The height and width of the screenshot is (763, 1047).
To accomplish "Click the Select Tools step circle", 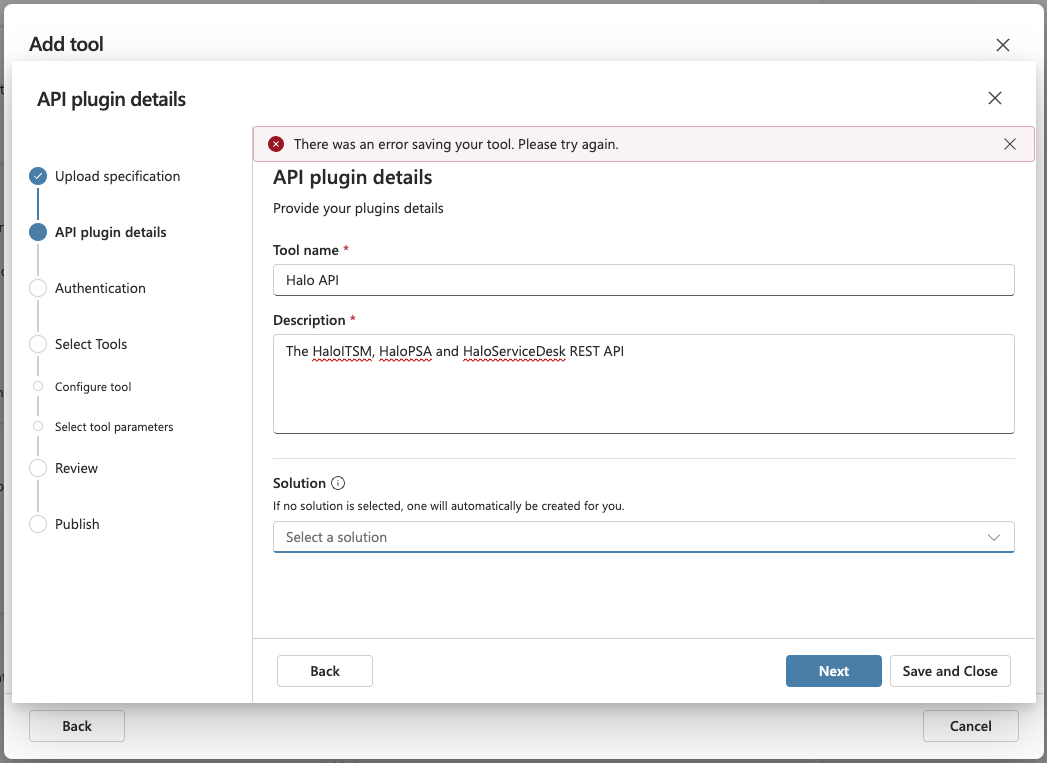I will pyautogui.click(x=38, y=344).
